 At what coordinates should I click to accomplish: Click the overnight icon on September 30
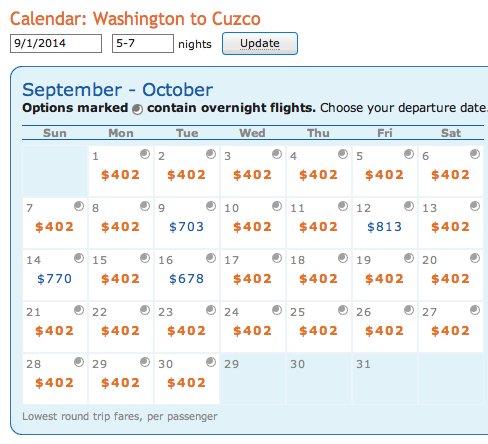click(211, 362)
